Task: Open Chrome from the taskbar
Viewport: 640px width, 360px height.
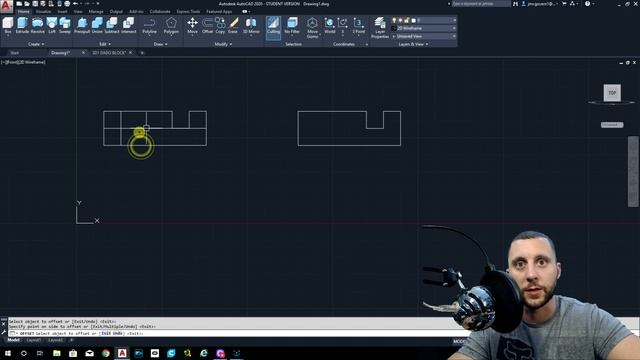Action: (106, 353)
